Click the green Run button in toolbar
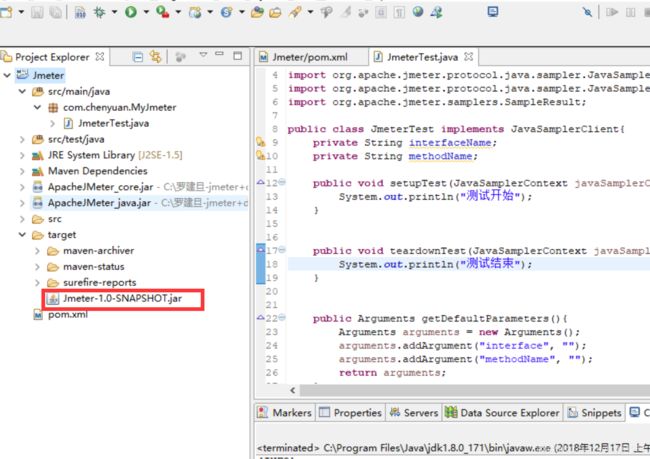Image resolution: width=650 pixels, height=459 pixels. pyautogui.click(x=131, y=12)
